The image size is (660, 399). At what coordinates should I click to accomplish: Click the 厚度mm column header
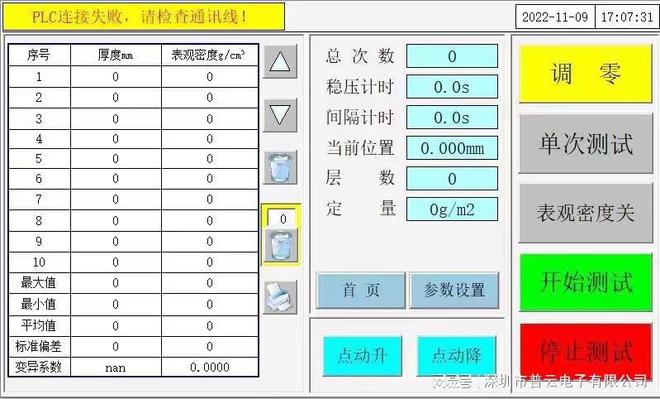click(116, 55)
